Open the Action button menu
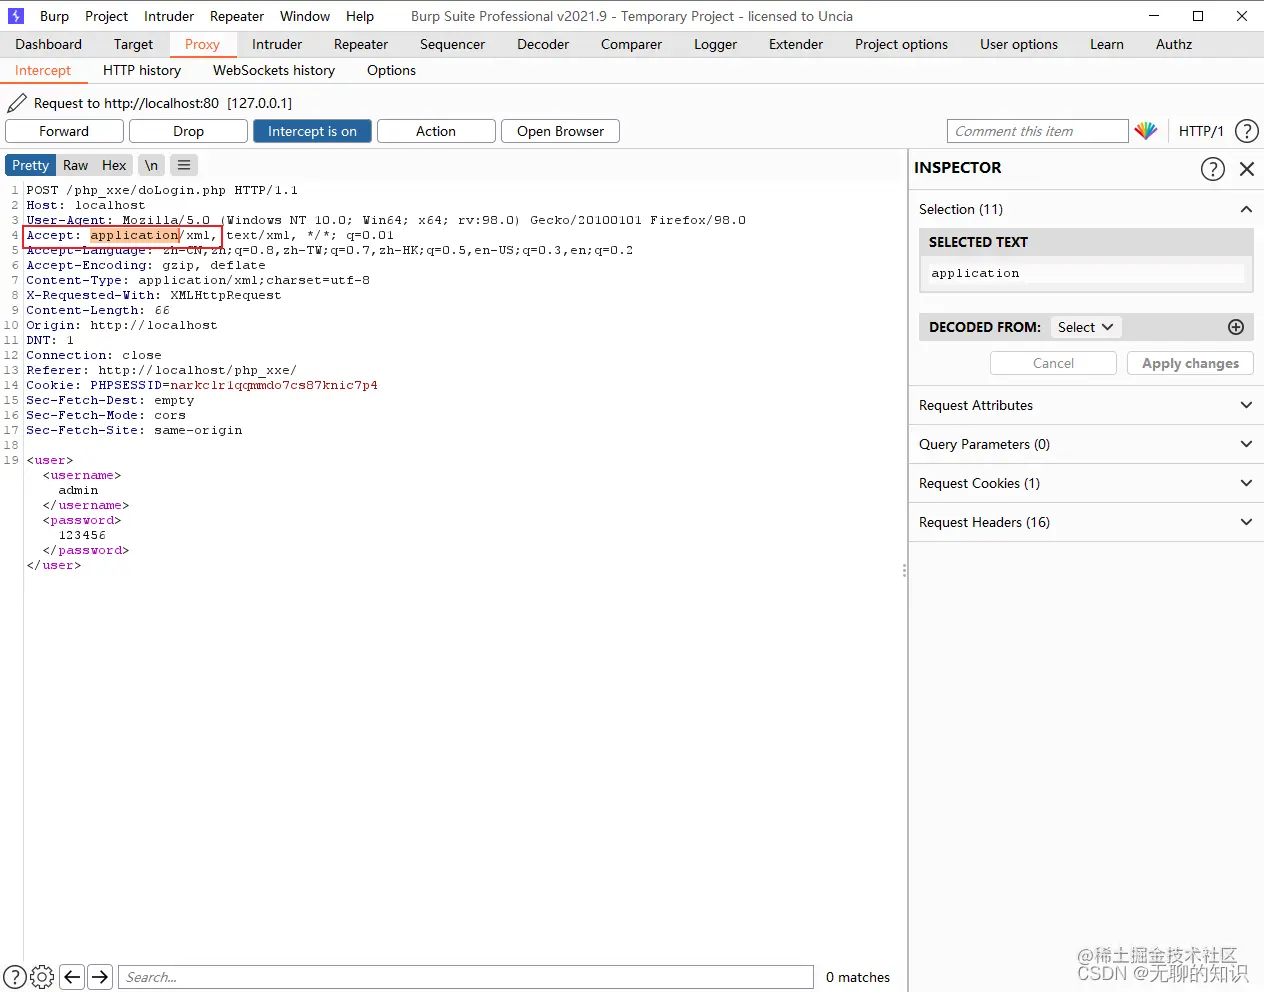The image size is (1264, 992). click(436, 131)
